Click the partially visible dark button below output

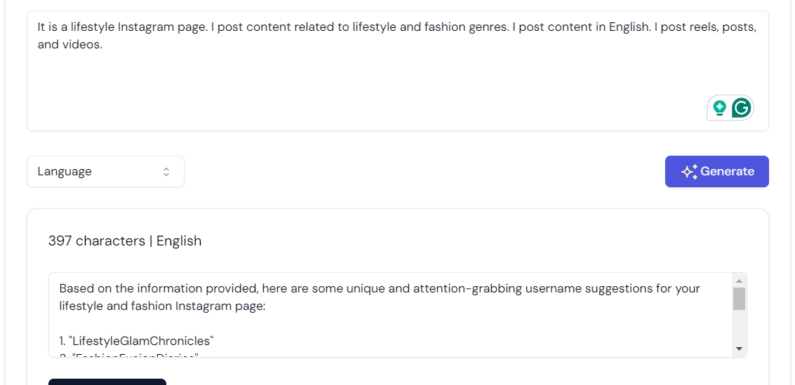click(x=107, y=382)
